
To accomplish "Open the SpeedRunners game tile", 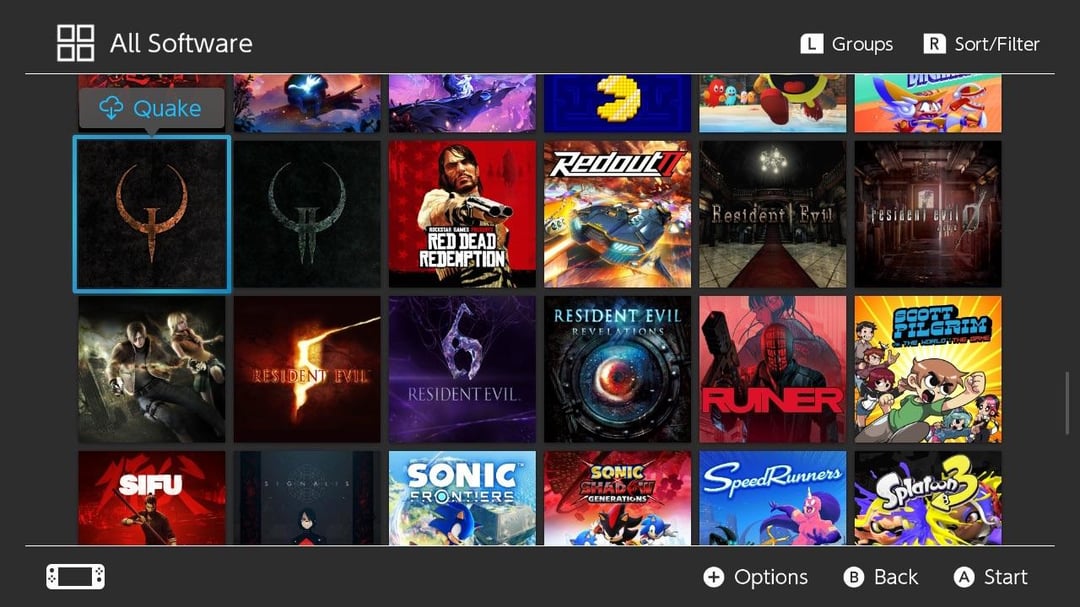I will coord(772,497).
